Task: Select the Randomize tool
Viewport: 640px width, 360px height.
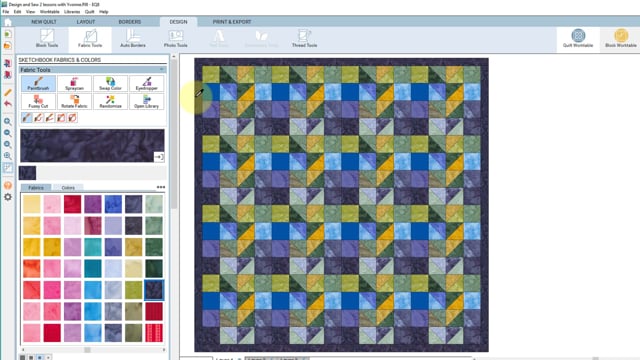Action: tap(110, 102)
